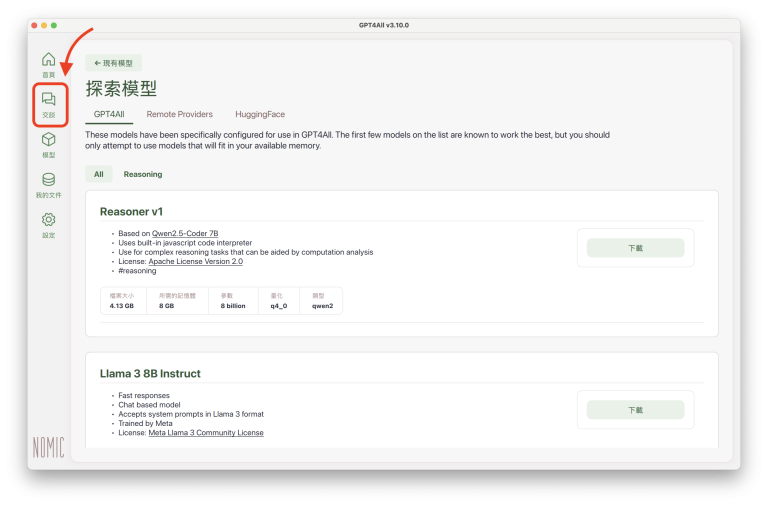Click the Llama 3 8B Instruct title

pos(150,374)
